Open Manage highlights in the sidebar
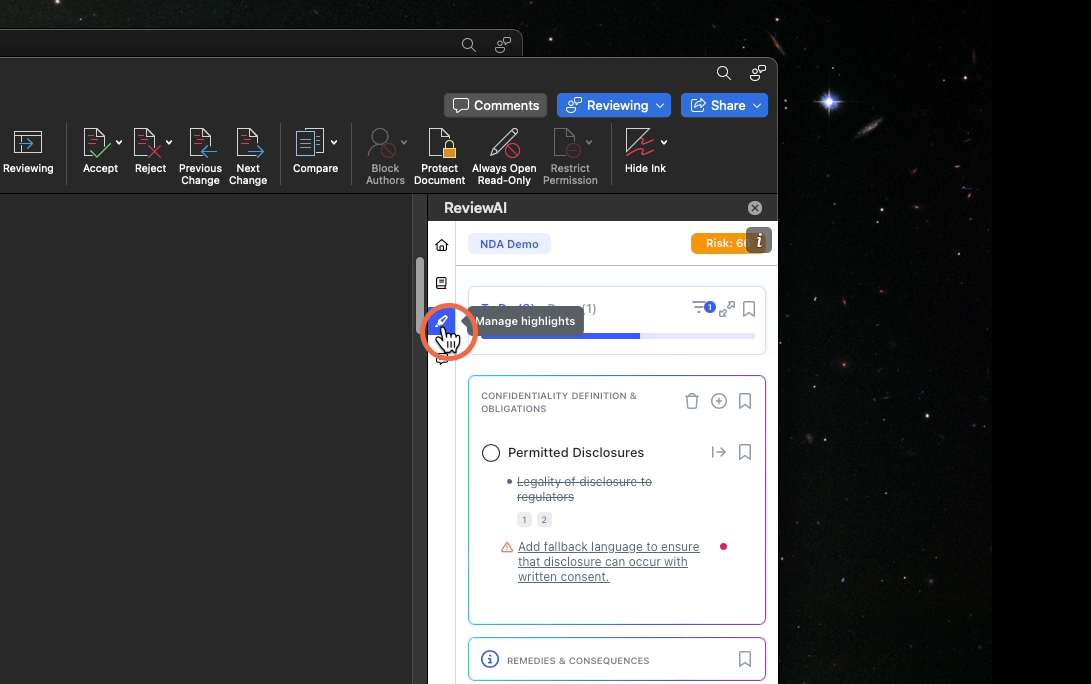 point(441,321)
